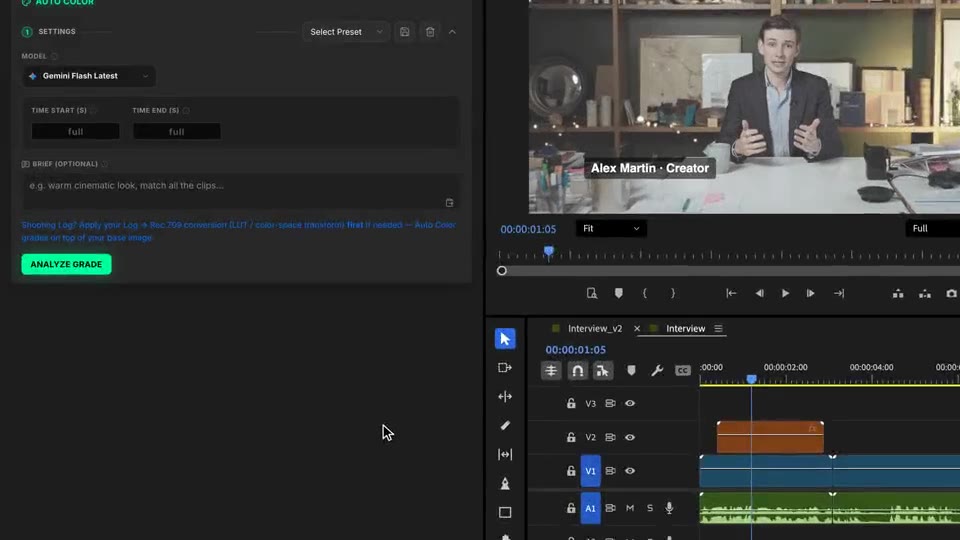Open the Gemini Flash Latest model dropdown
The image size is (960, 540).
[x=89, y=76]
